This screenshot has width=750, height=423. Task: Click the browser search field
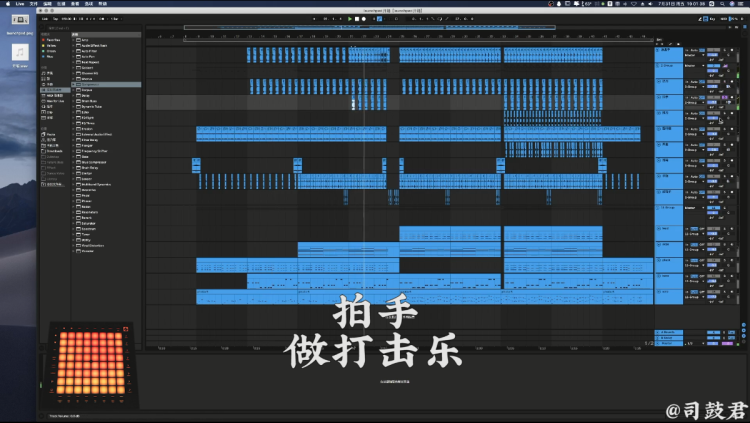click(90, 28)
